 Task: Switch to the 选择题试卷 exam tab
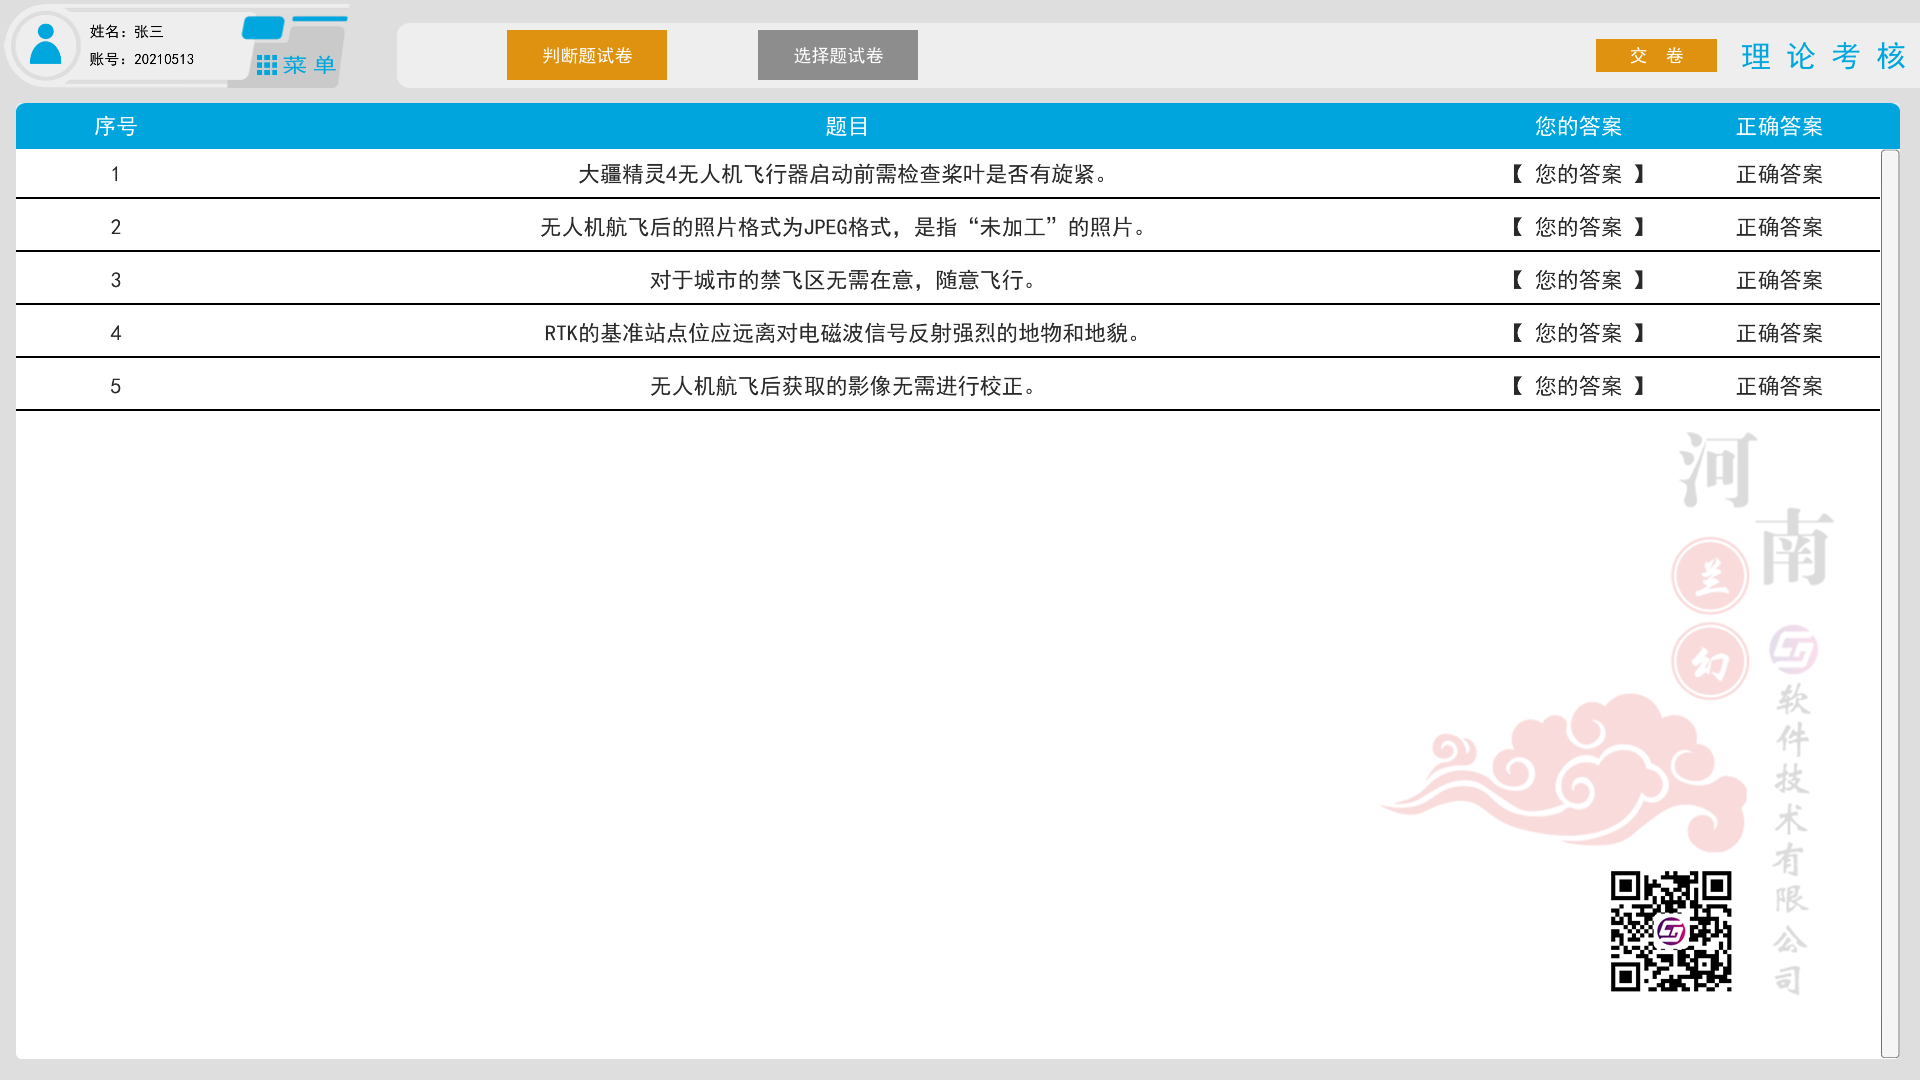836,55
